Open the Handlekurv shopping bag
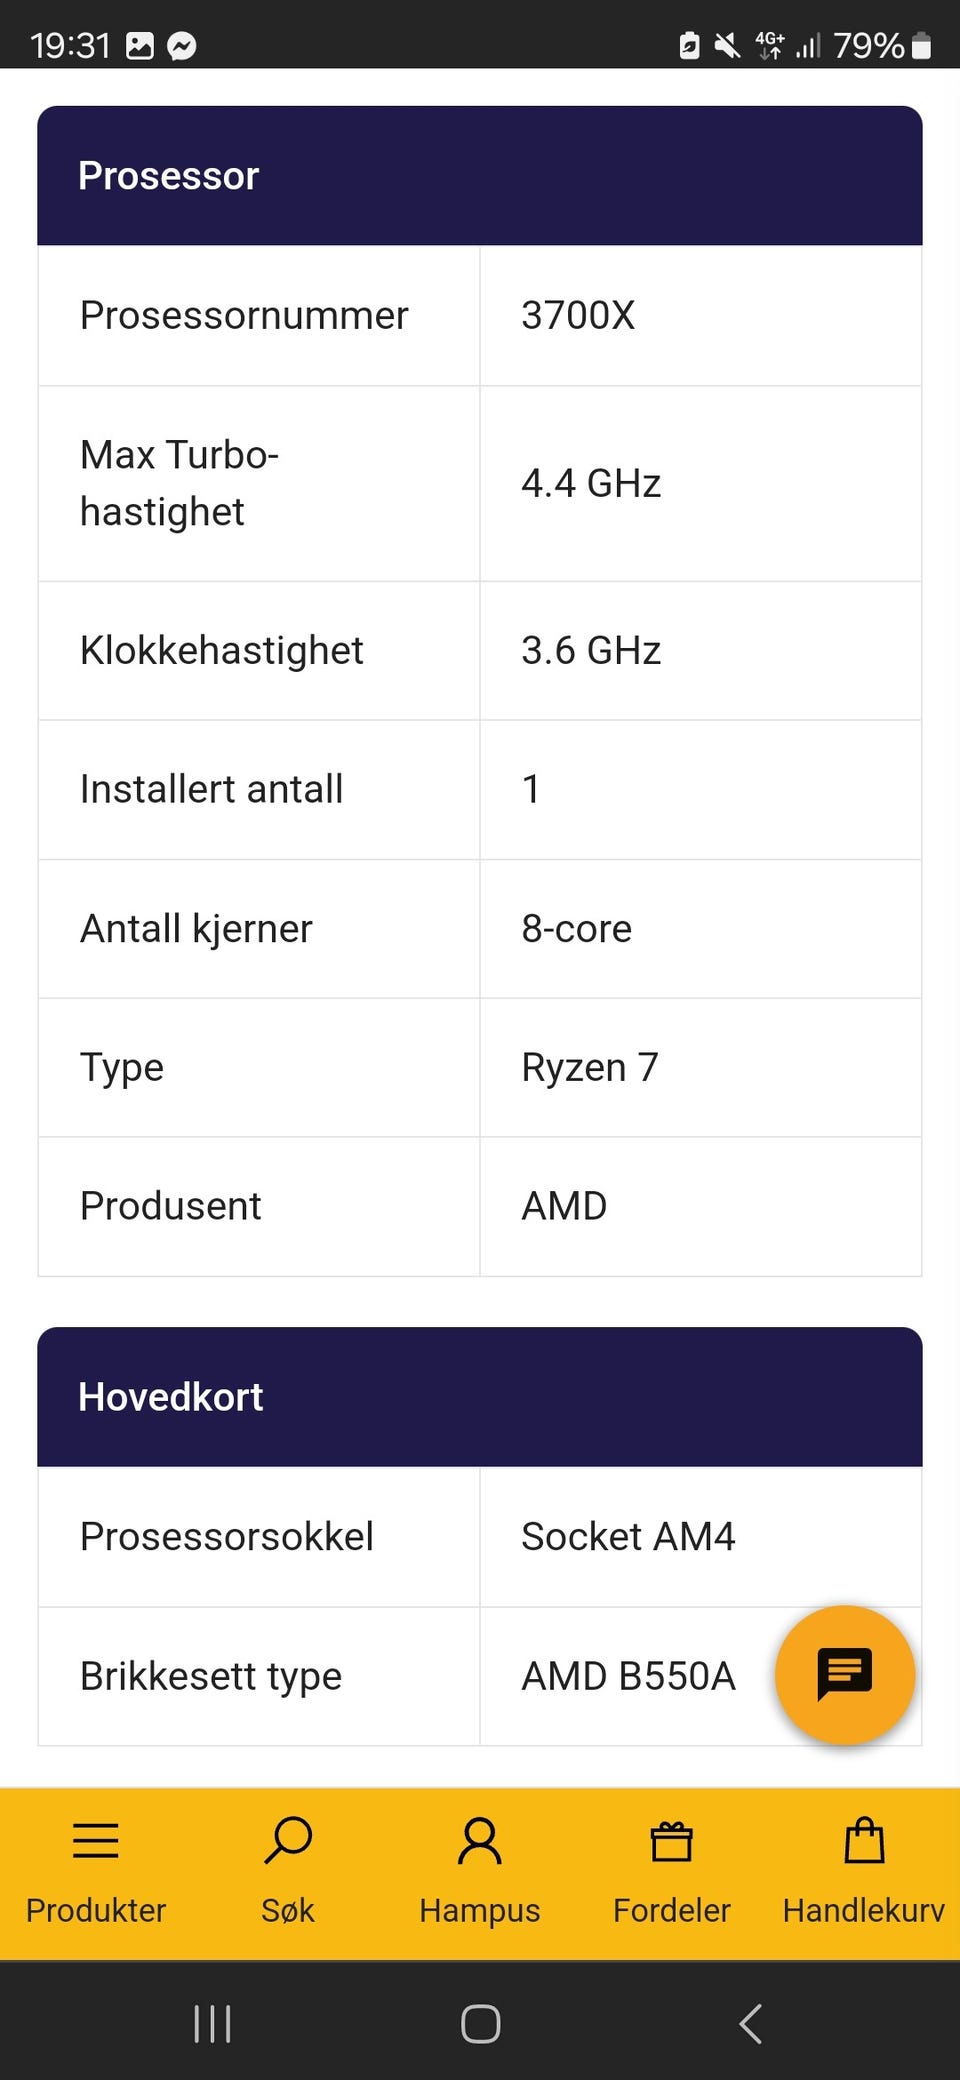This screenshot has width=960, height=2080. (864, 1840)
